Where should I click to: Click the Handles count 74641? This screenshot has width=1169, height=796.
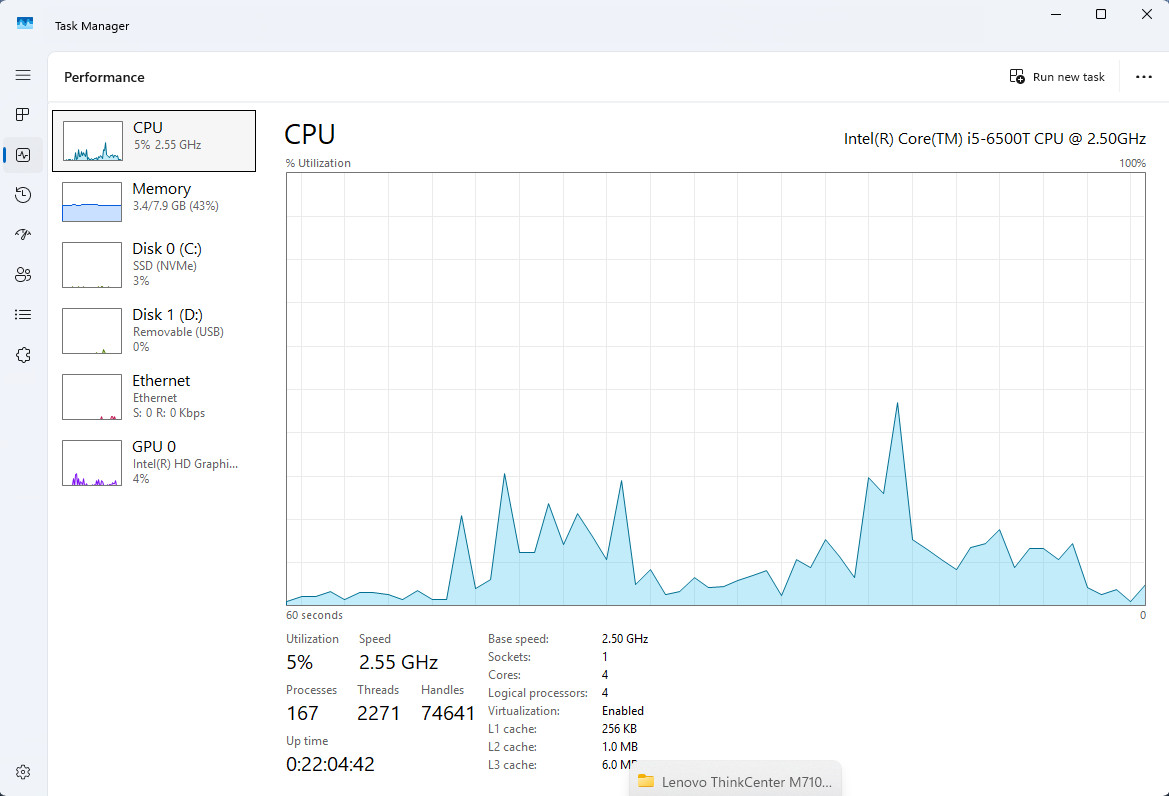pos(448,713)
